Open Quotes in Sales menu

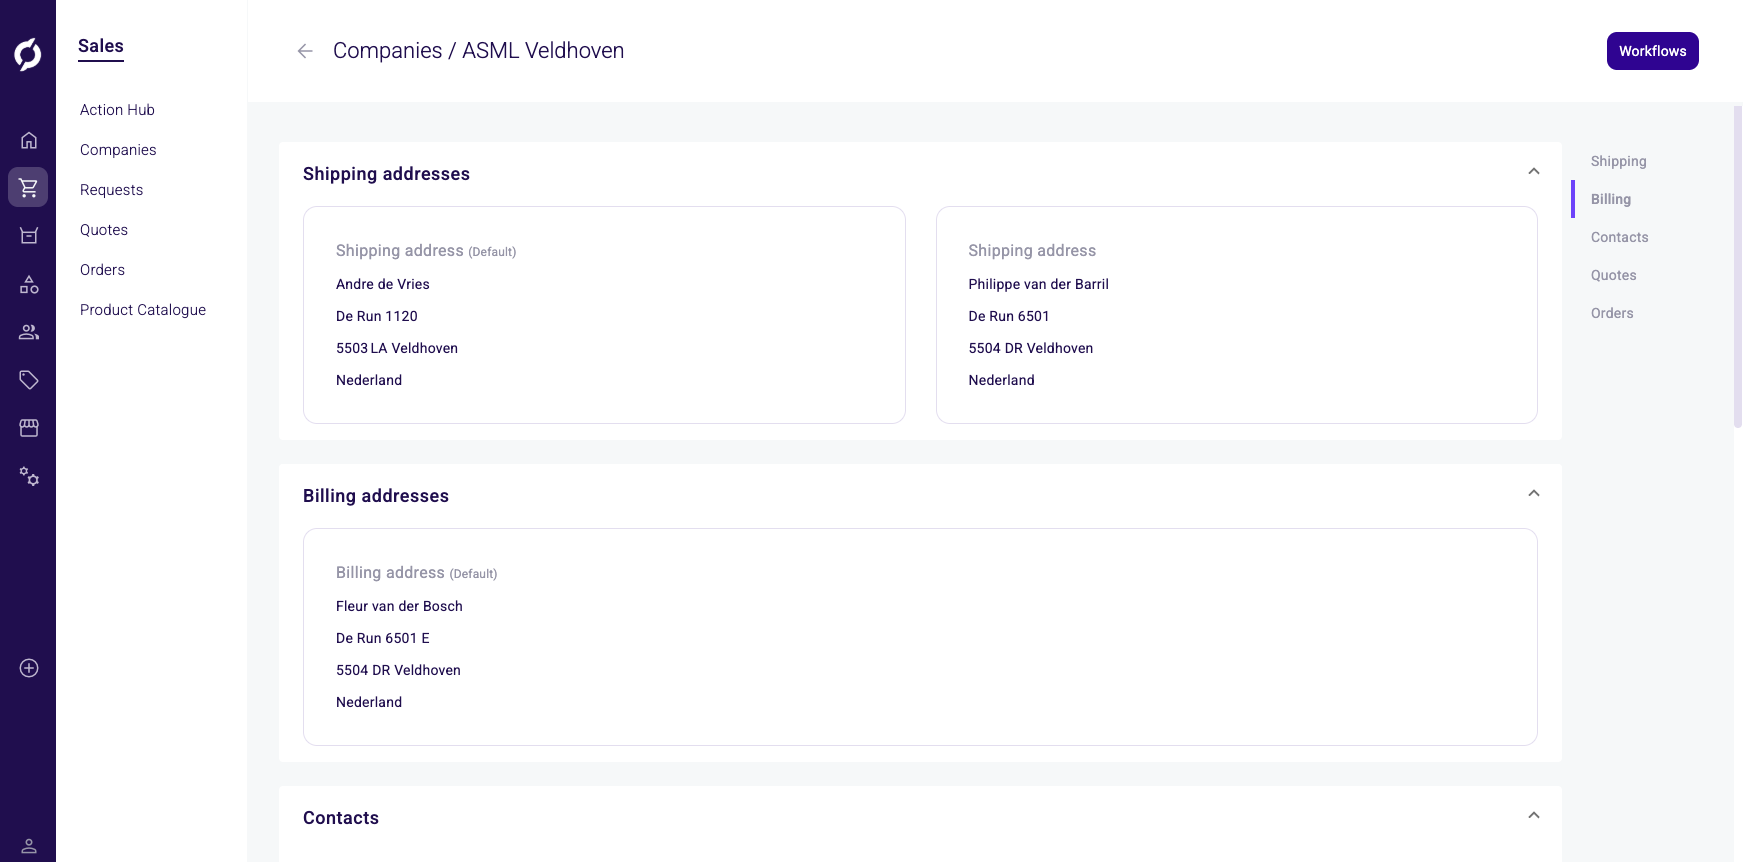[x=104, y=230]
